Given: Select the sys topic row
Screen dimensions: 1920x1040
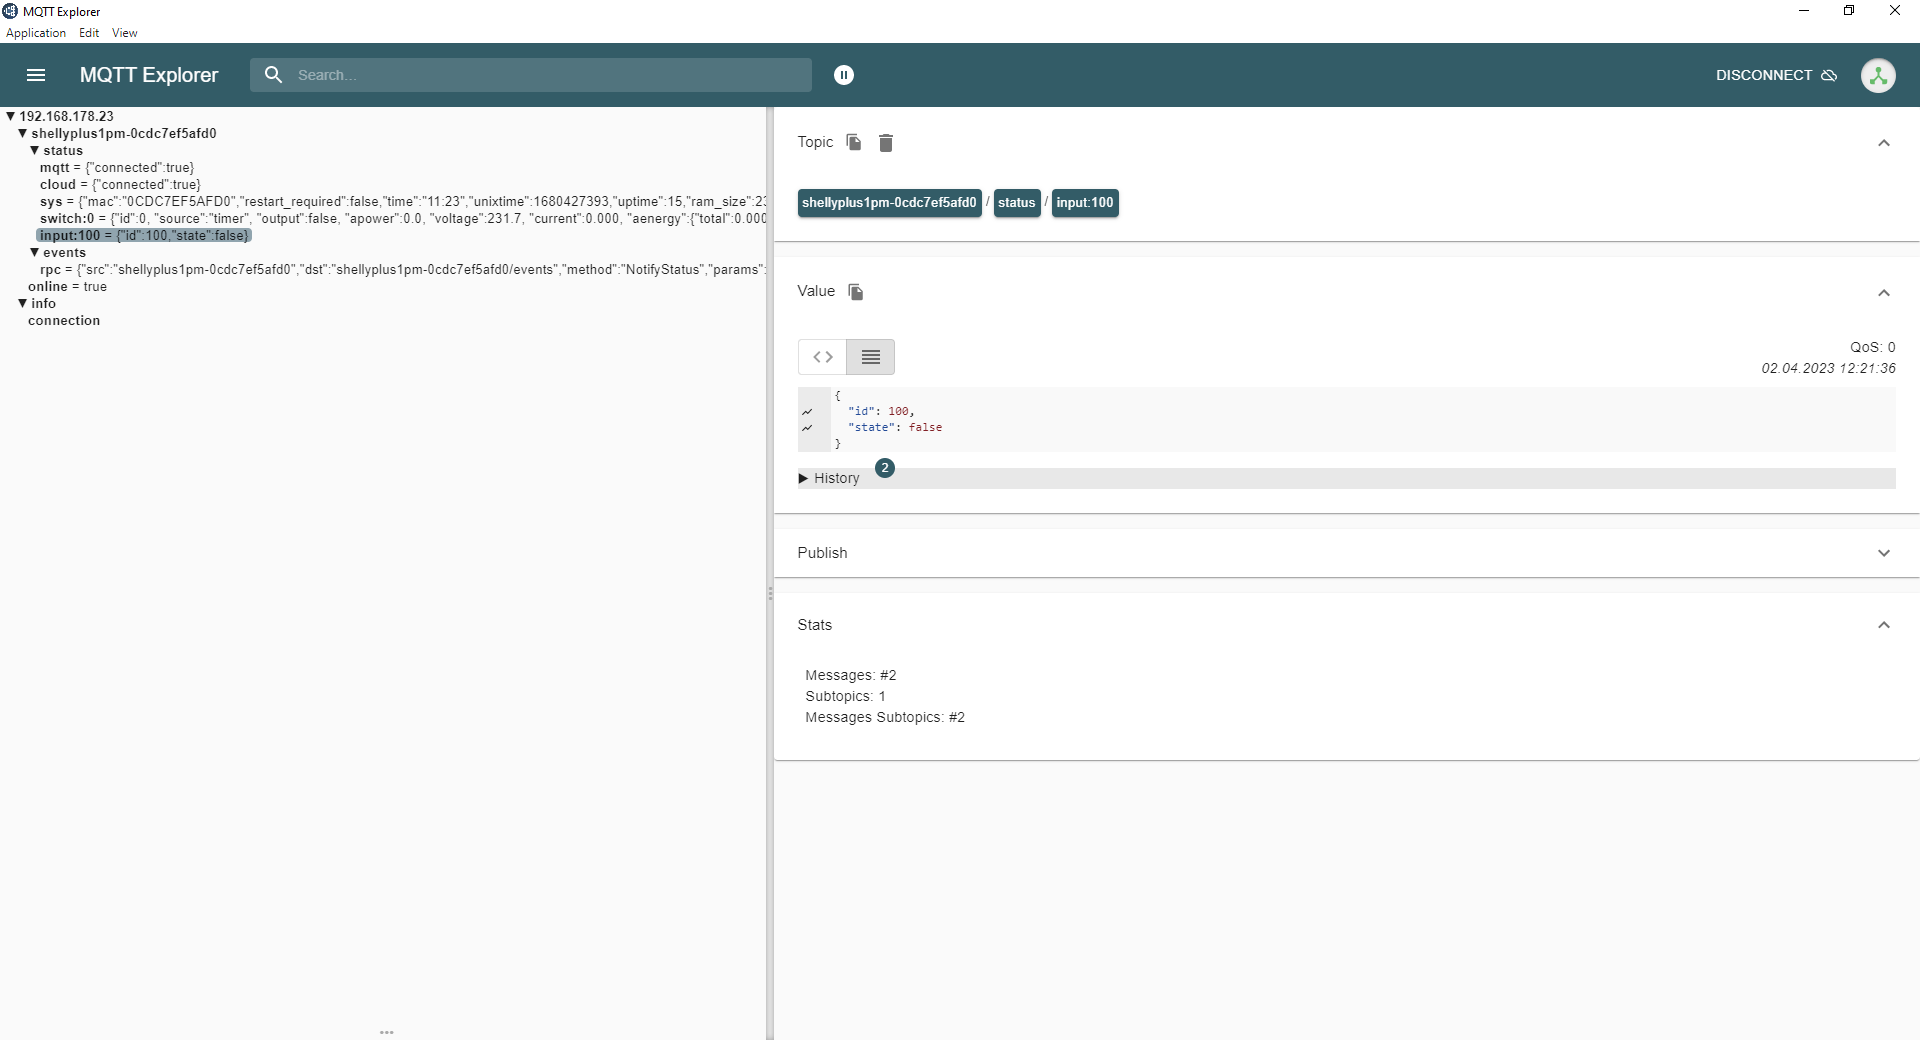Looking at the screenshot, I should tap(403, 202).
